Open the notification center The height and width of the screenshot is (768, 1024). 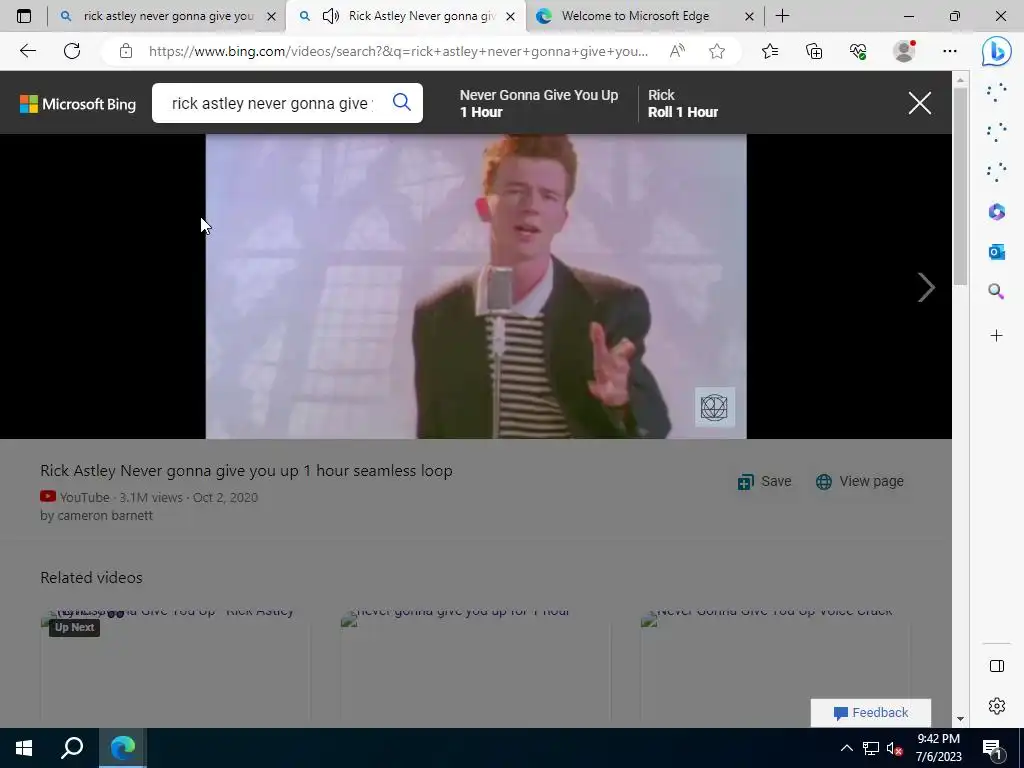[x=993, y=748]
